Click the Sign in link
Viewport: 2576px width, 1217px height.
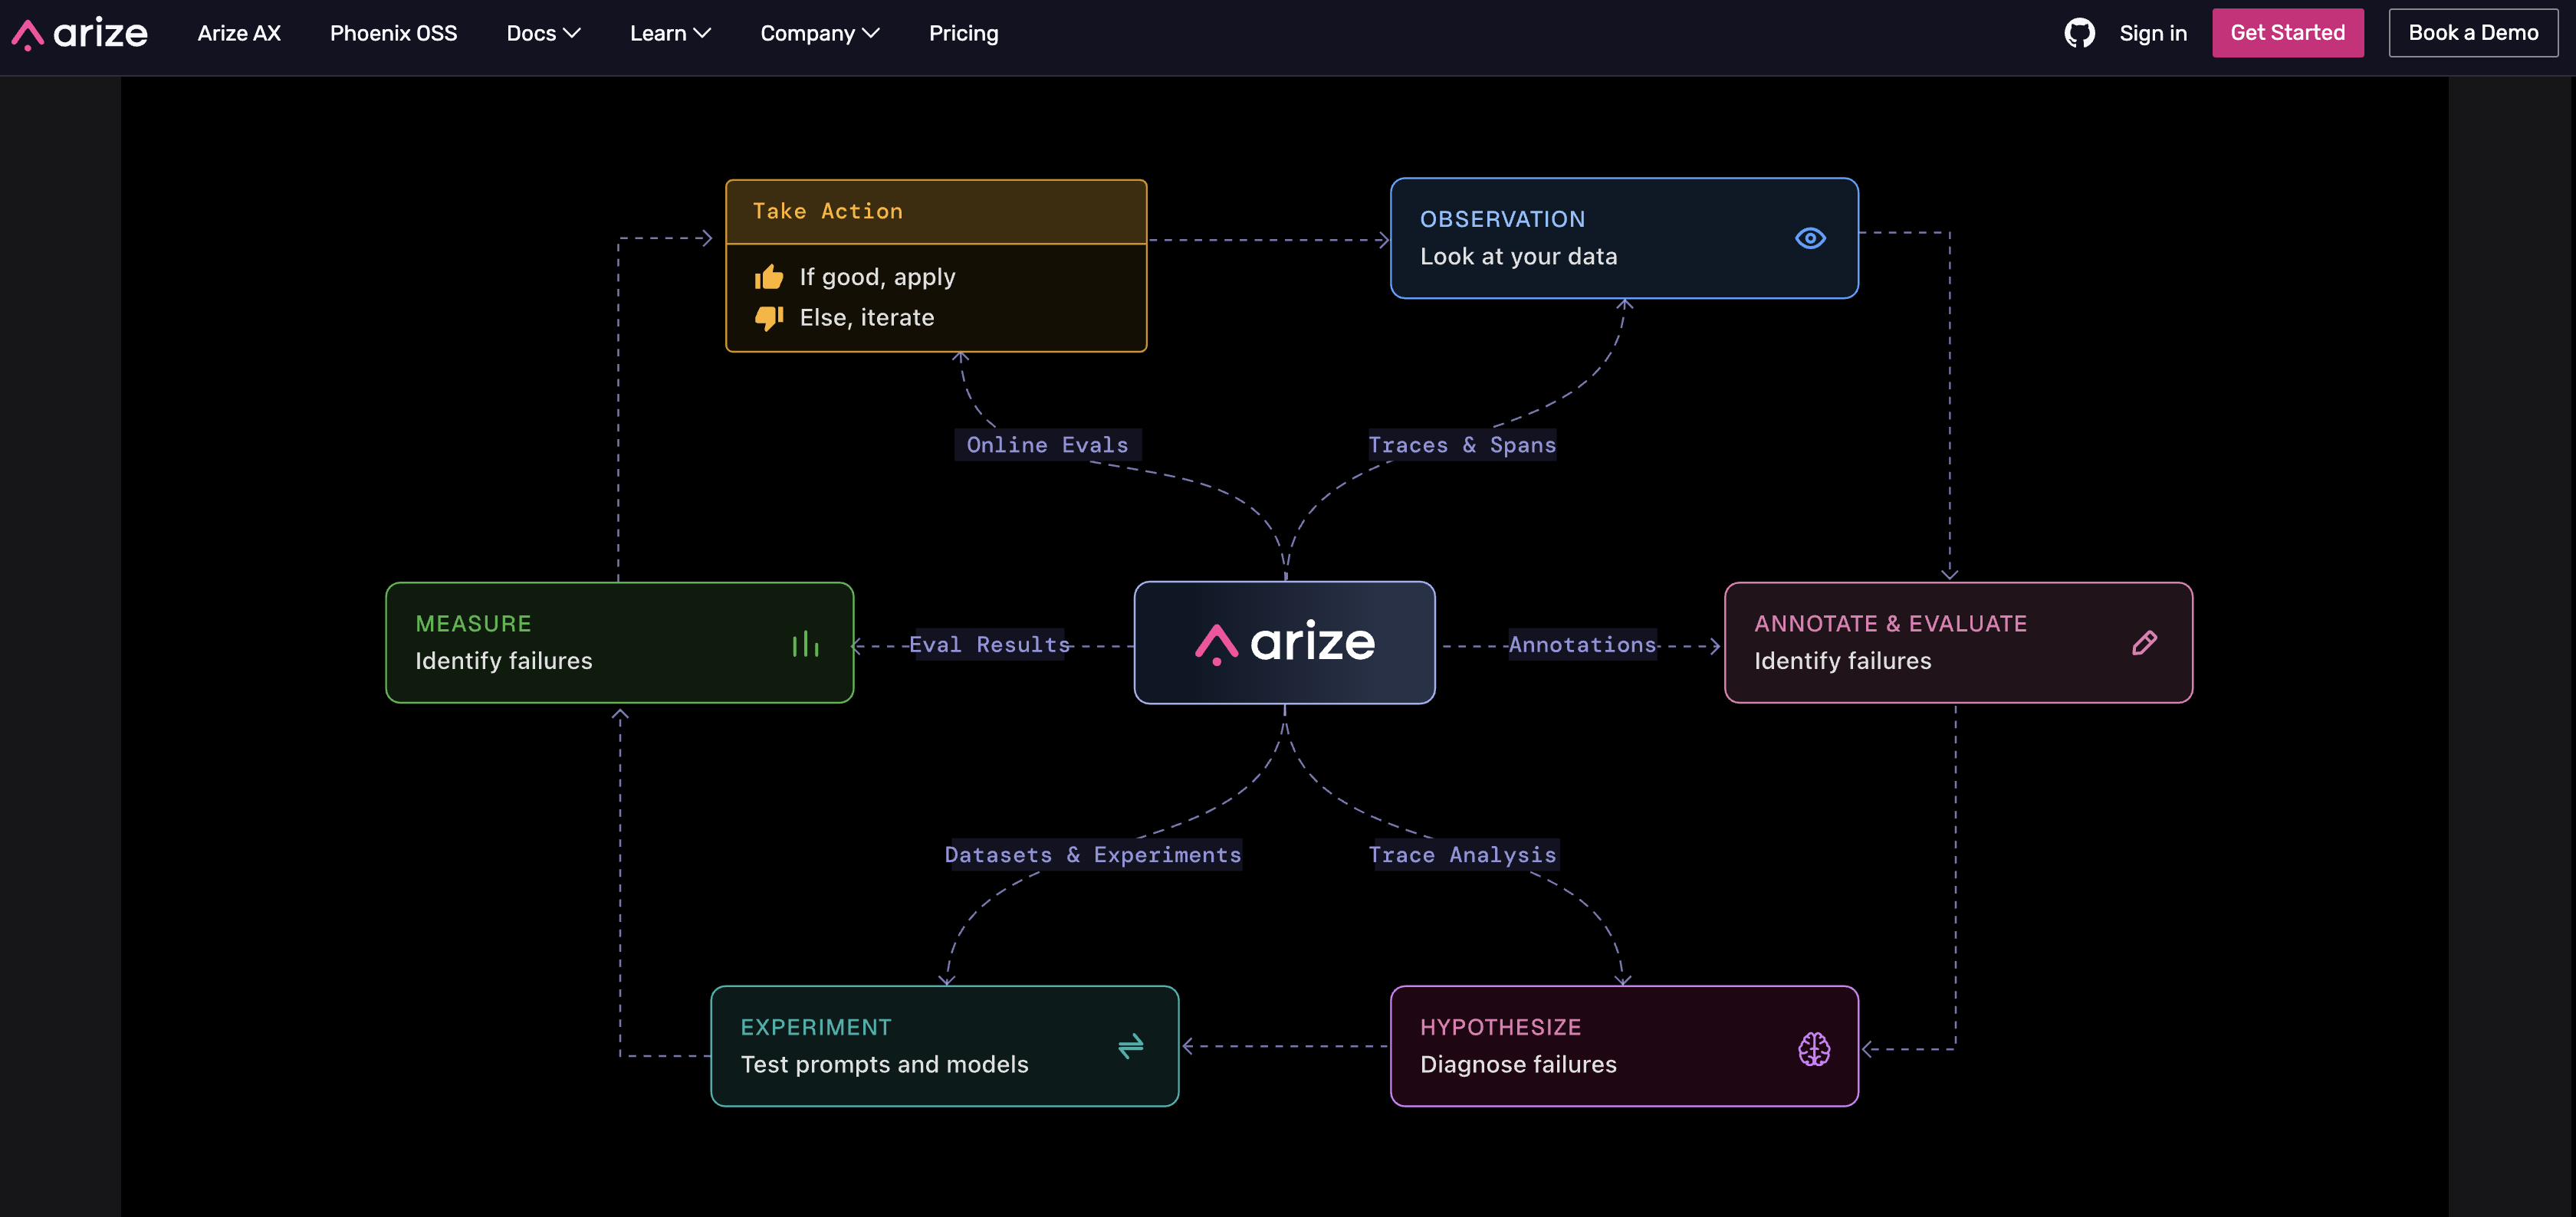pyautogui.click(x=2153, y=33)
